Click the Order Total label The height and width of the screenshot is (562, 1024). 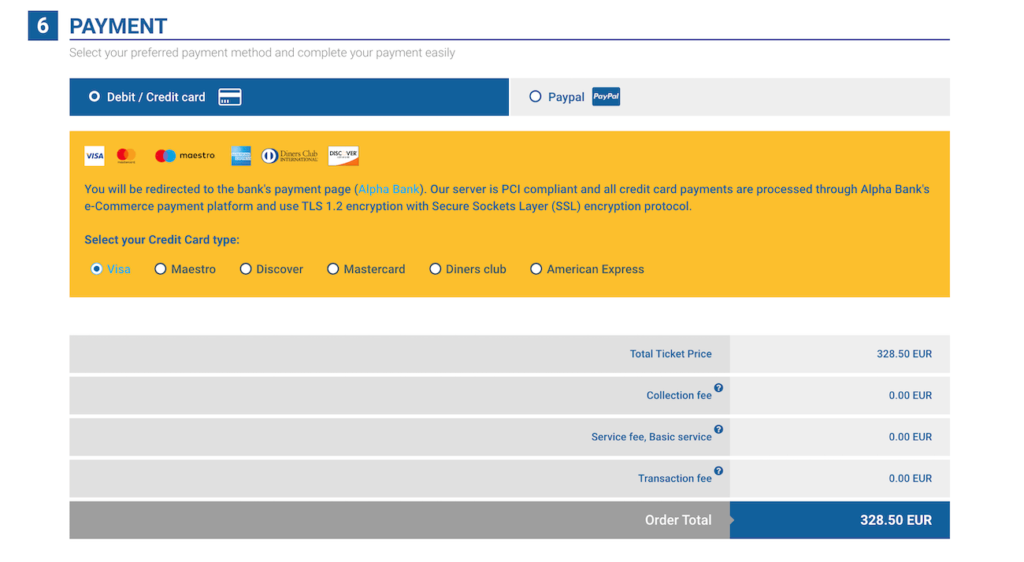(x=678, y=520)
